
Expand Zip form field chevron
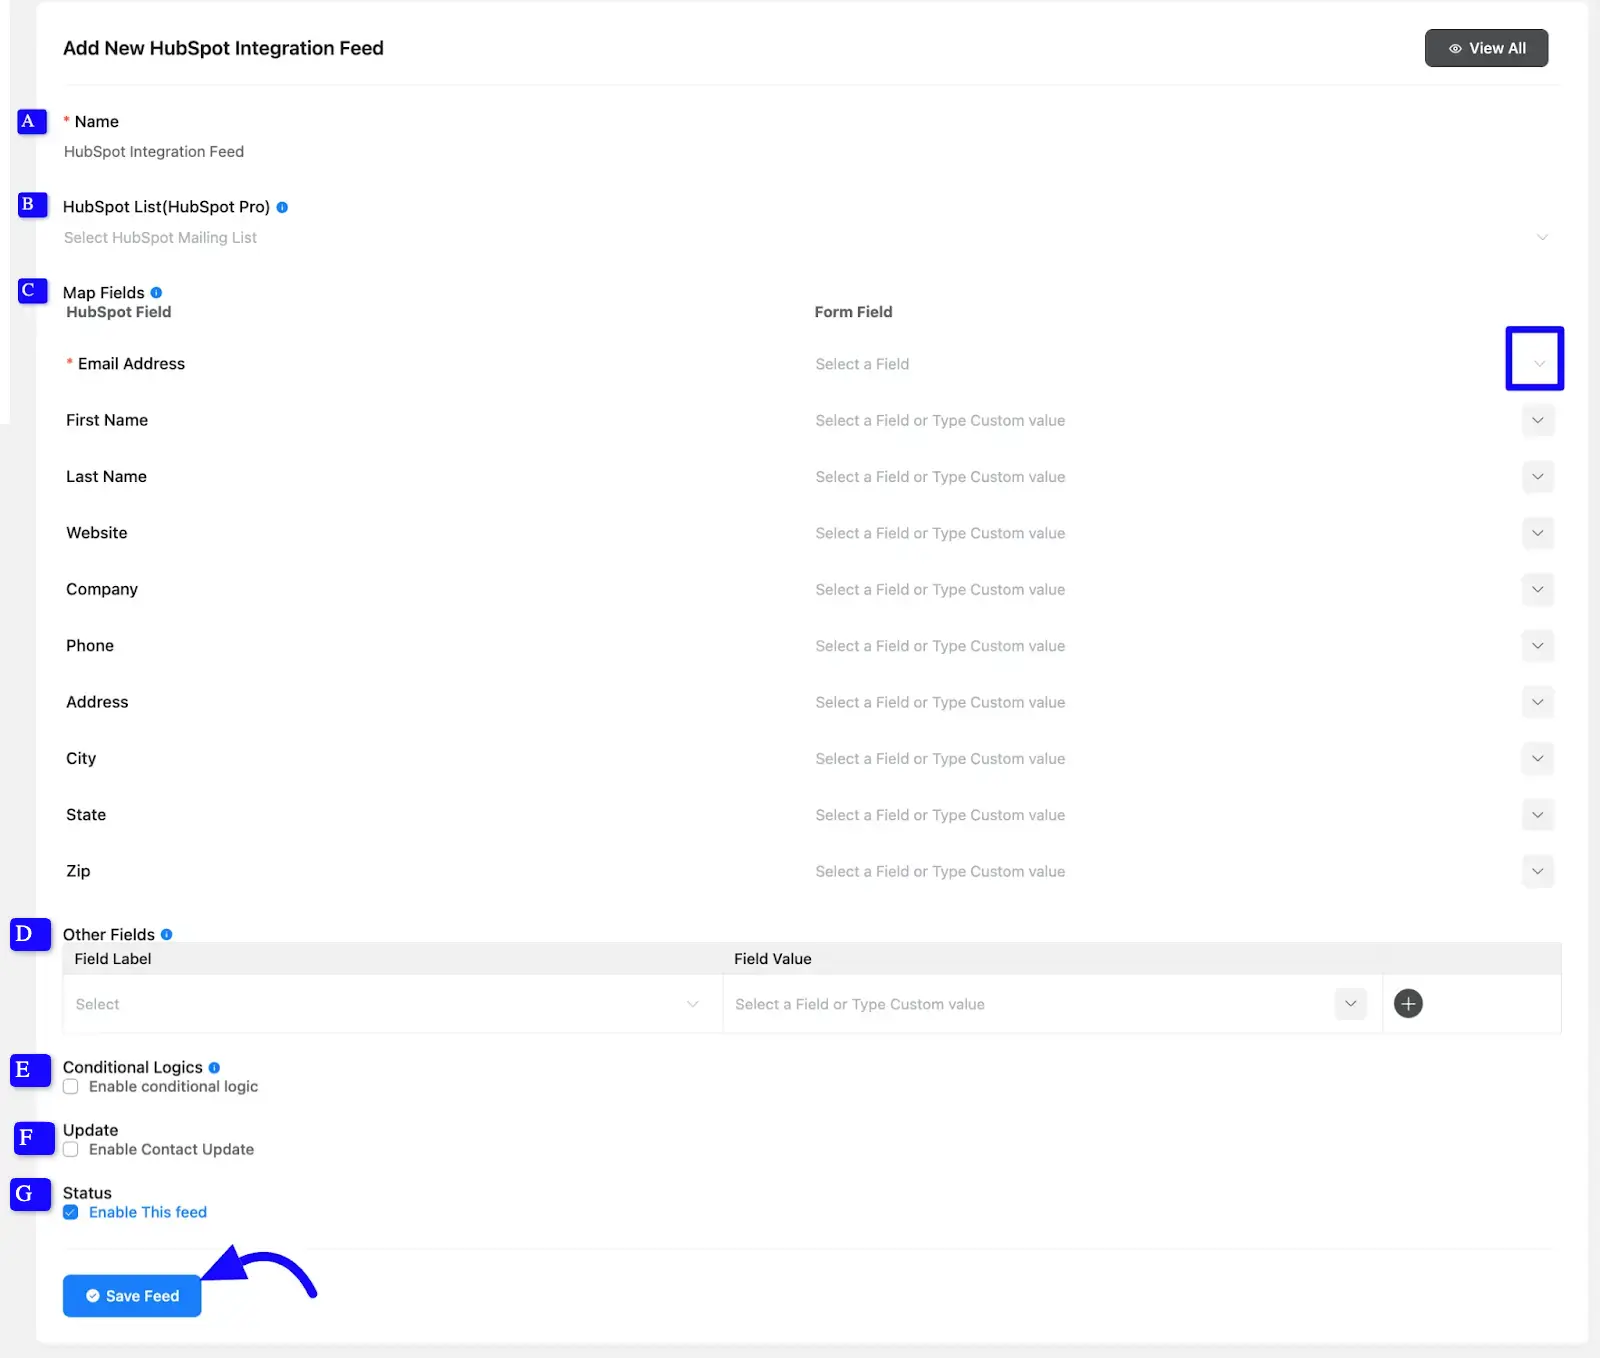click(x=1538, y=872)
